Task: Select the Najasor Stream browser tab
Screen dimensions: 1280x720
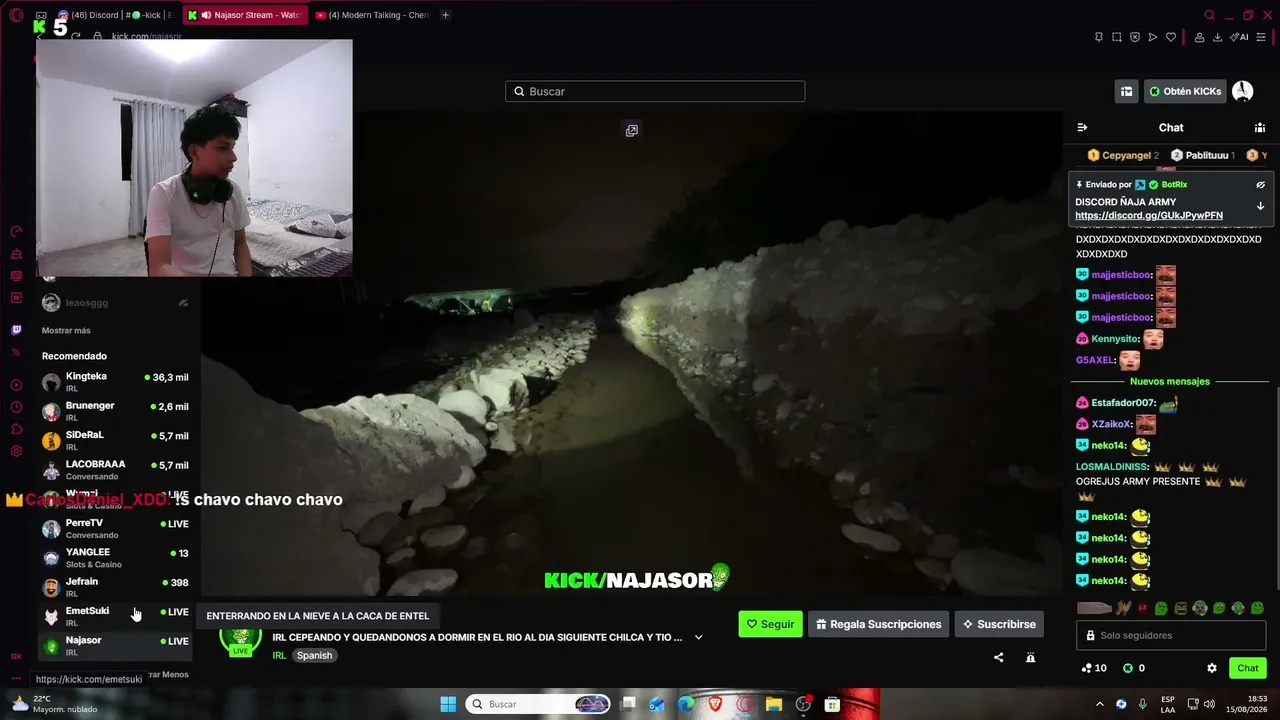Action: [x=244, y=15]
